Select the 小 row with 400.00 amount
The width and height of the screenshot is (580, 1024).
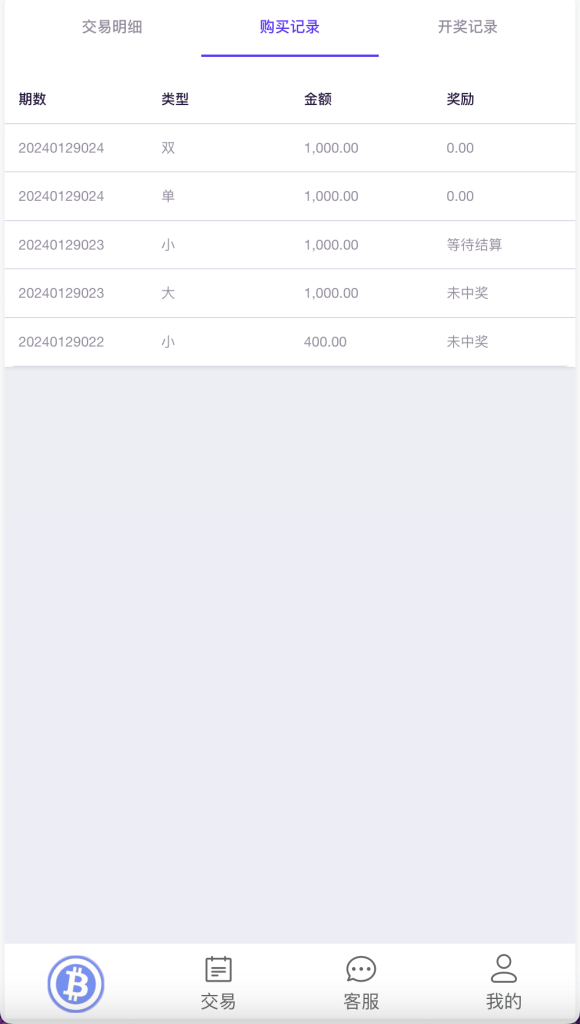169,341
